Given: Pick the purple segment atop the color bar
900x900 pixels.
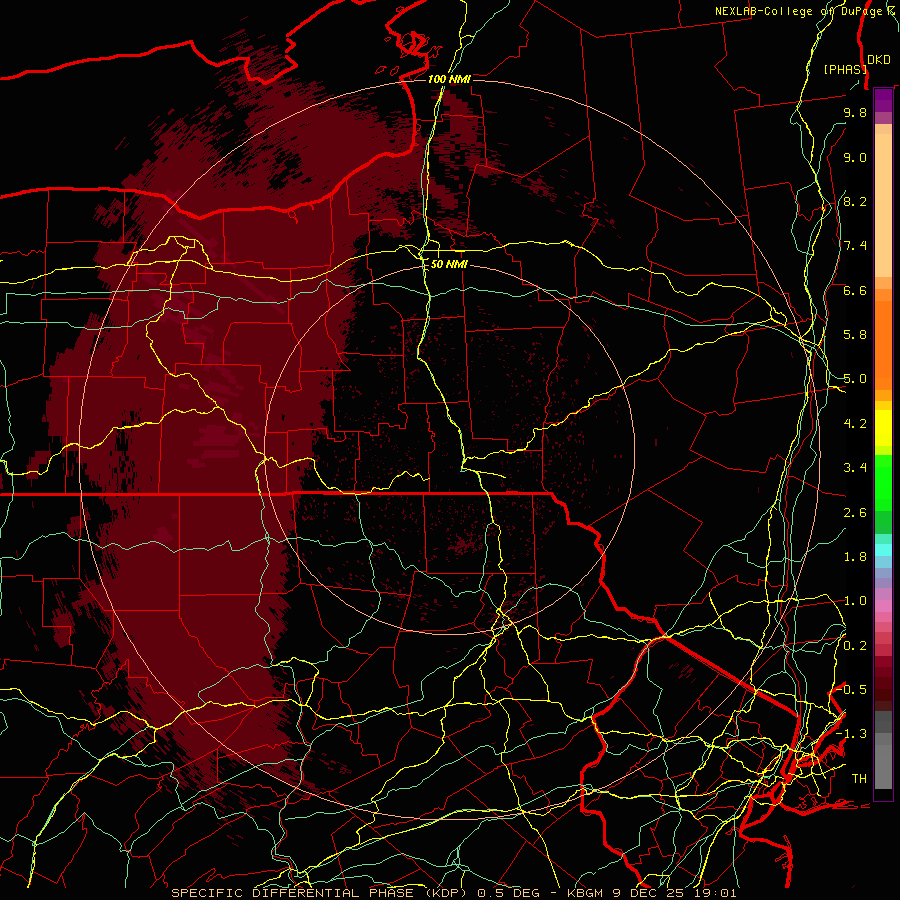Looking at the screenshot, I should coord(883,99).
